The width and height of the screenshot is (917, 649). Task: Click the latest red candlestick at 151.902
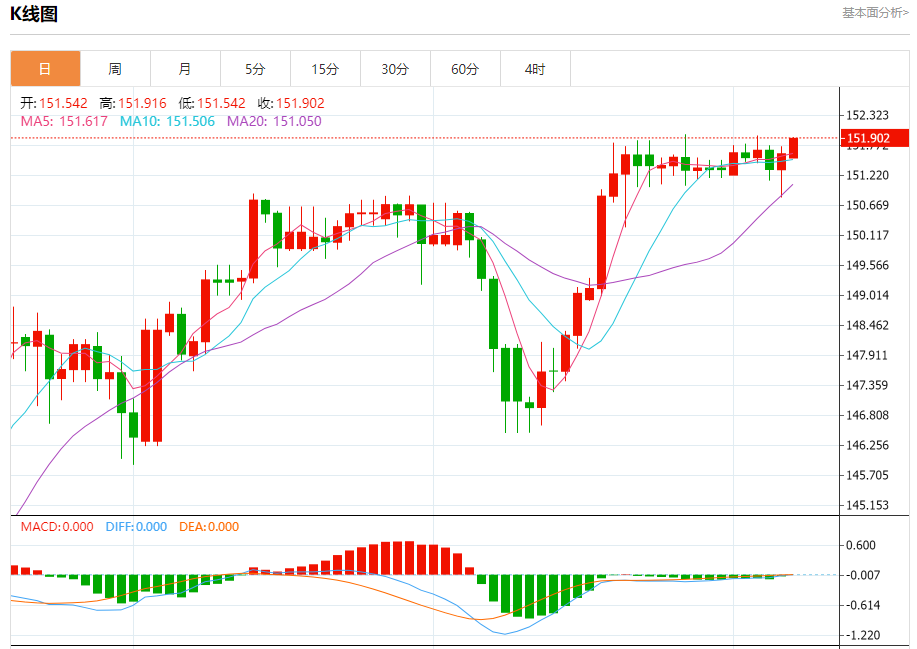[x=794, y=147]
